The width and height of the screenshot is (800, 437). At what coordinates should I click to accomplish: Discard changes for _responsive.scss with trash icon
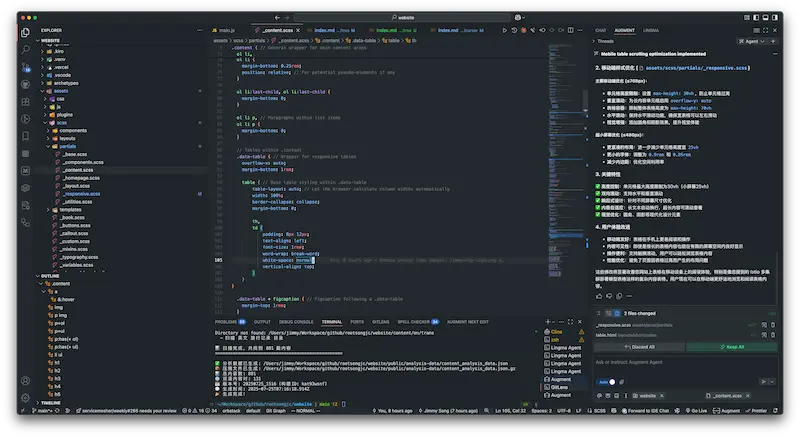[773, 325]
